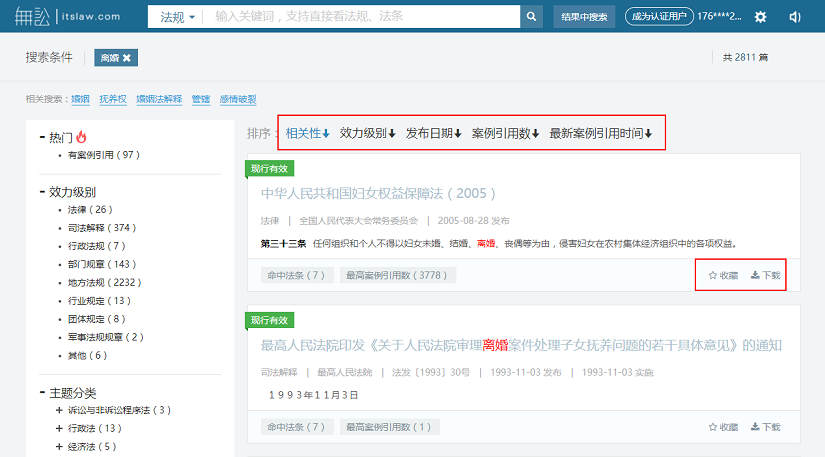
Task: Sort results by 案例引用数
Action: (x=505, y=133)
